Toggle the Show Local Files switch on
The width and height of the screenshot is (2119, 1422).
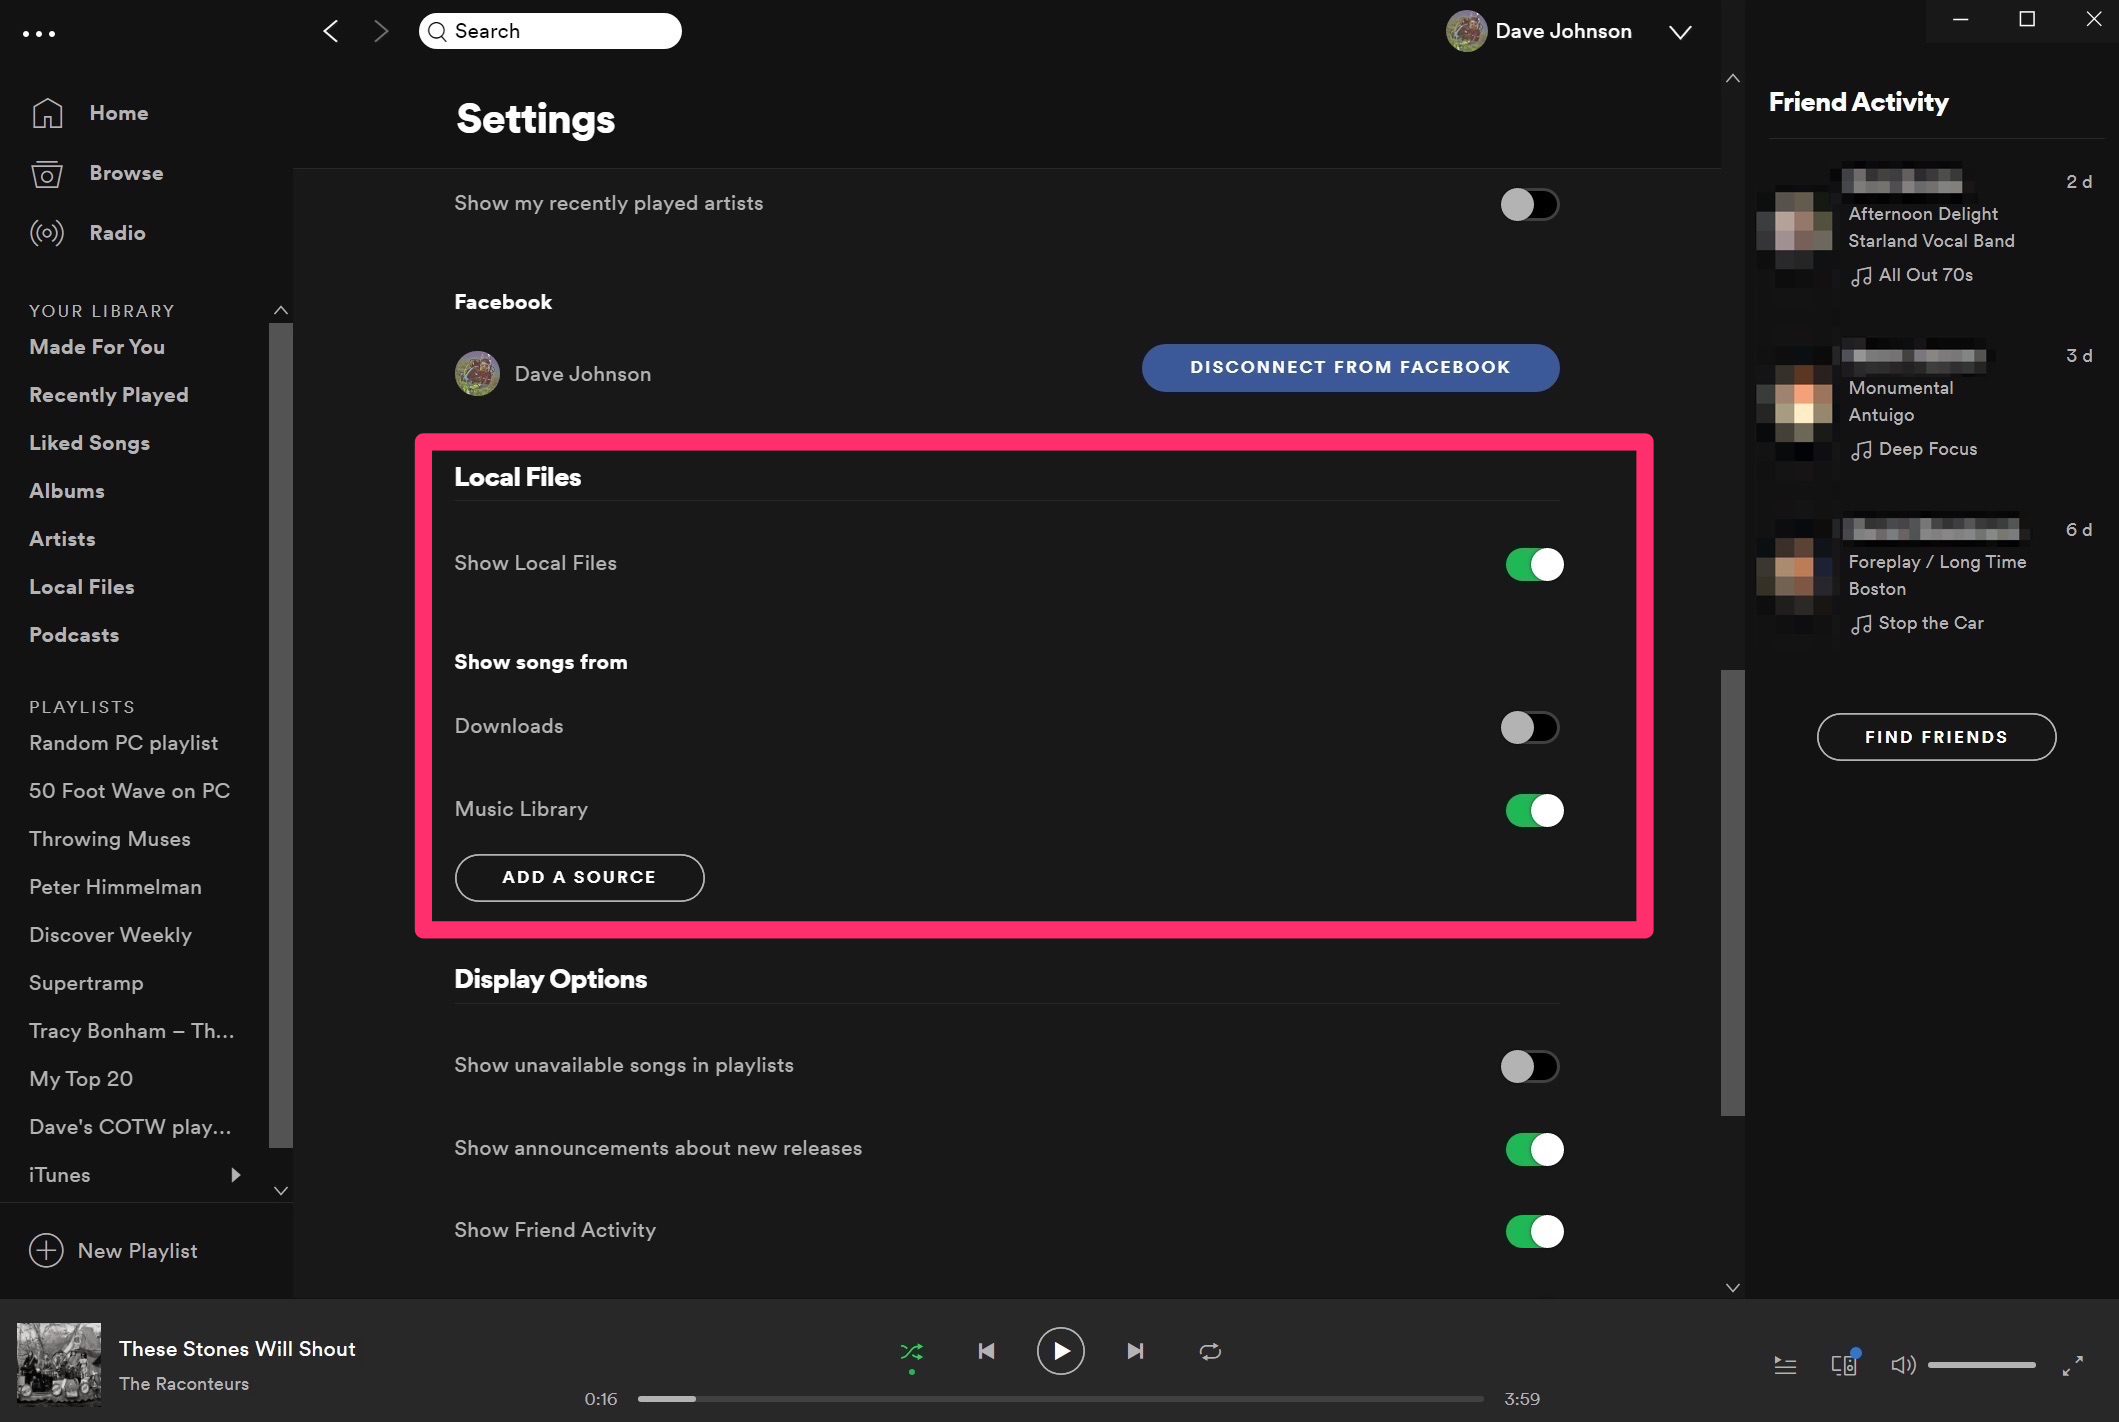1532,563
